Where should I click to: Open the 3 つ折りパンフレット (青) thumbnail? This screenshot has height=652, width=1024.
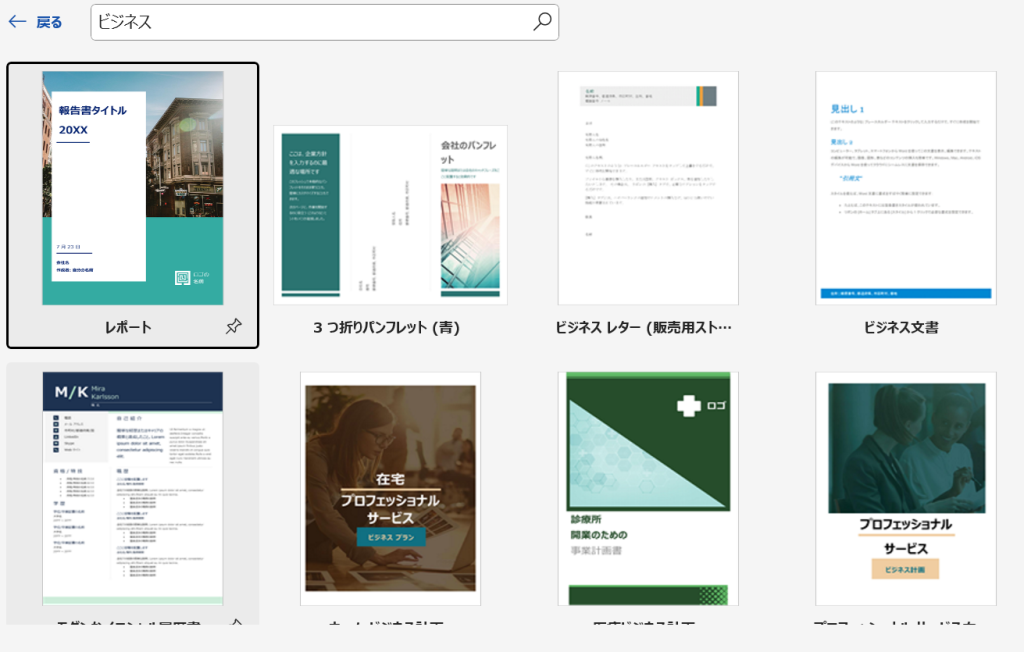390,214
